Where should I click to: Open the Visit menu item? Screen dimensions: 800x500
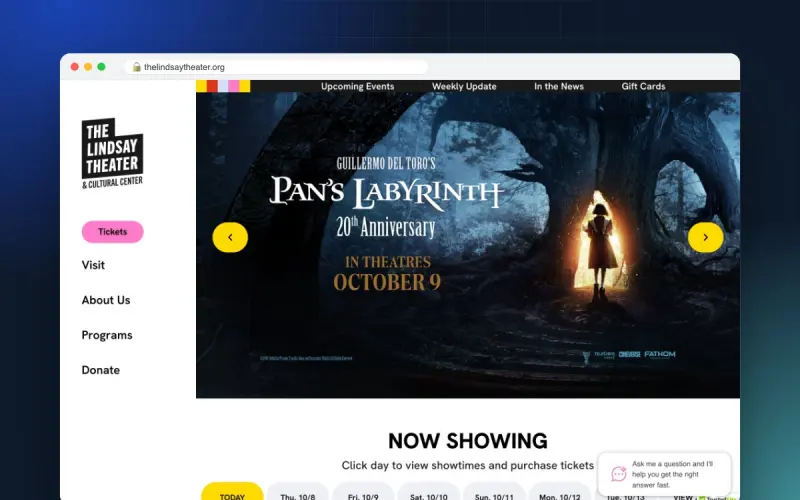click(x=93, y=265)
